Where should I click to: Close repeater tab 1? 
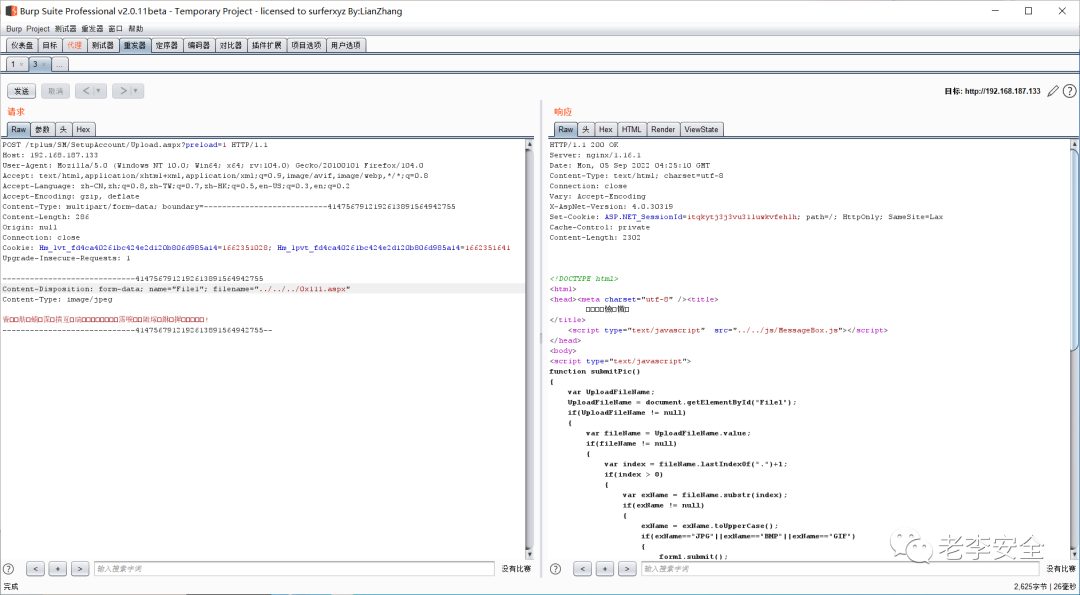coord(21,64)
